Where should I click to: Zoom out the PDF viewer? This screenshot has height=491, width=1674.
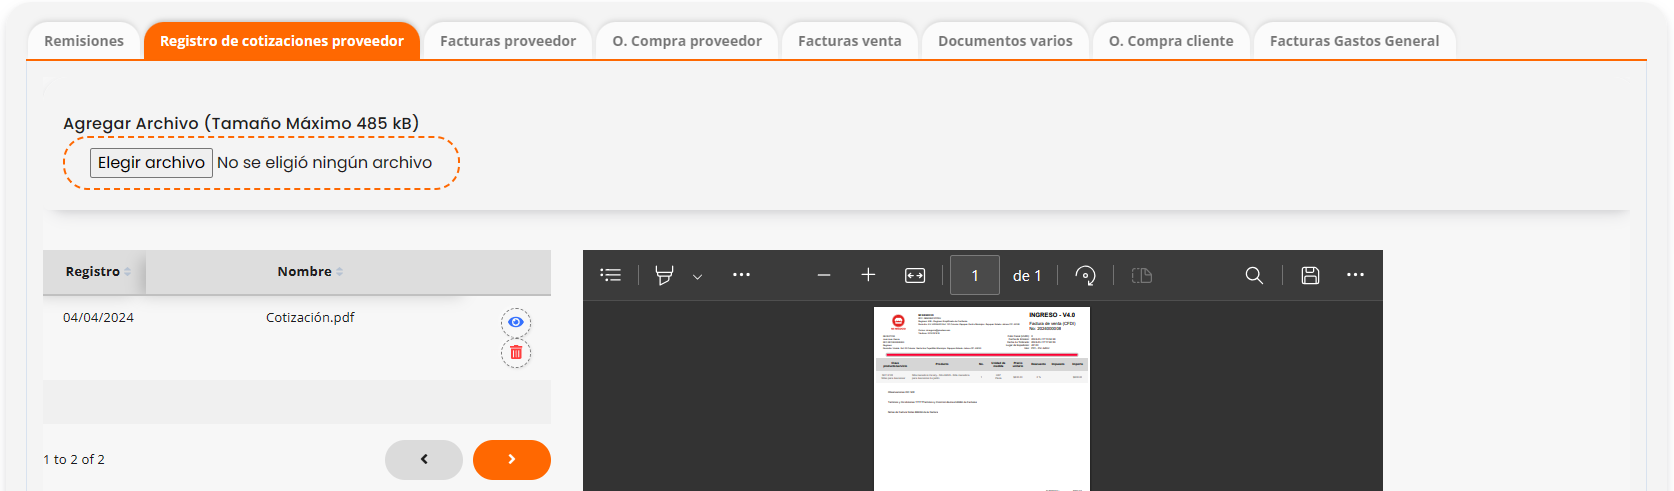point(824,275)
